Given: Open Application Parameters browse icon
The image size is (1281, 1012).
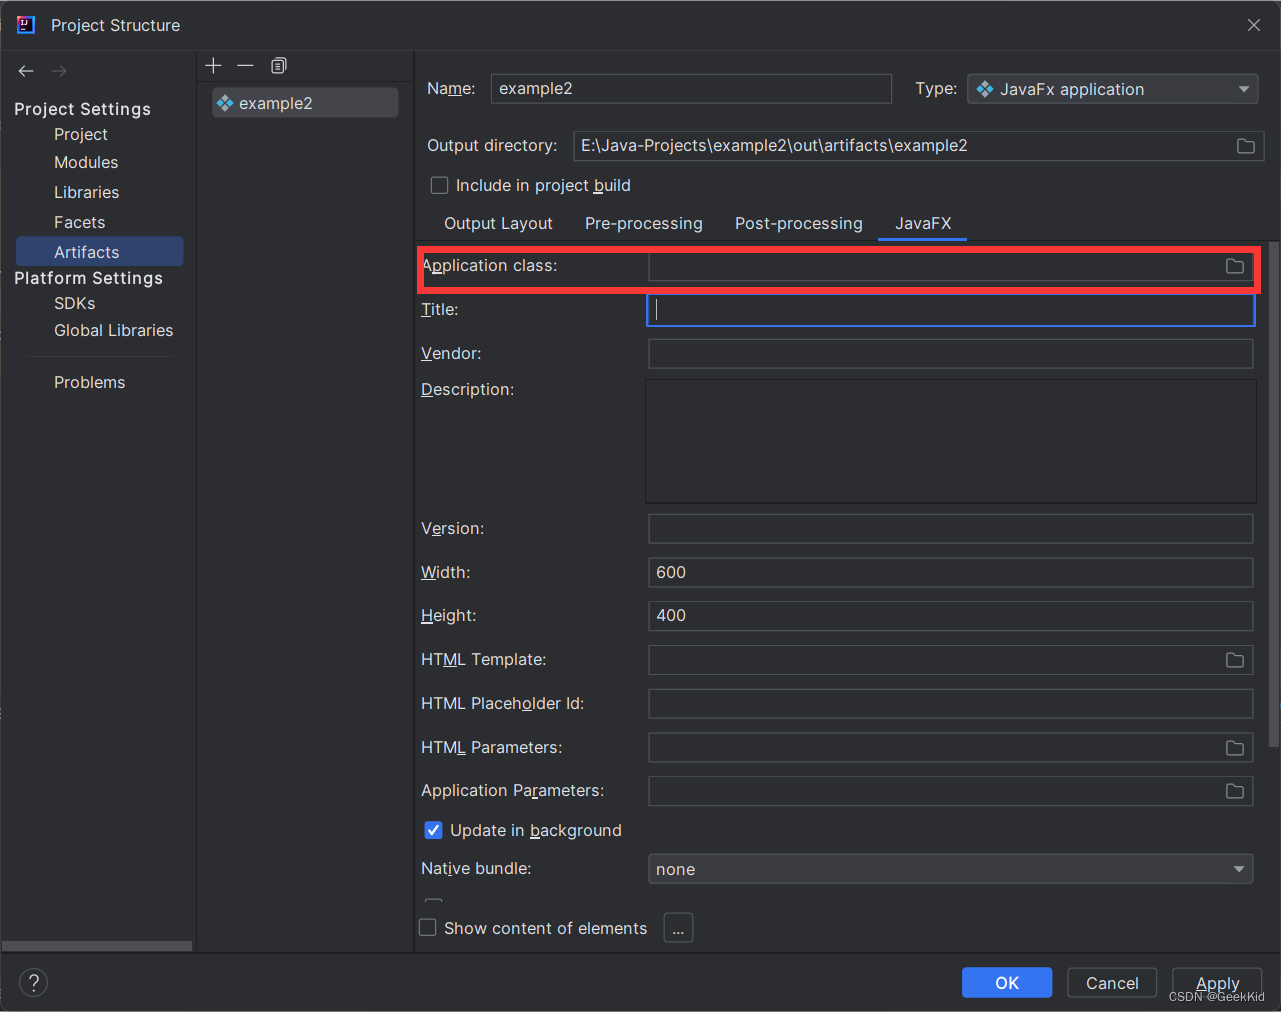Looking at the screenshot, I should pos(1235,791).
